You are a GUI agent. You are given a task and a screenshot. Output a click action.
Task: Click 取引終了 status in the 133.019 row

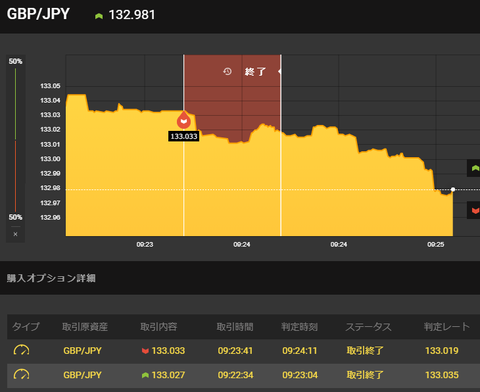click(365, 351)
